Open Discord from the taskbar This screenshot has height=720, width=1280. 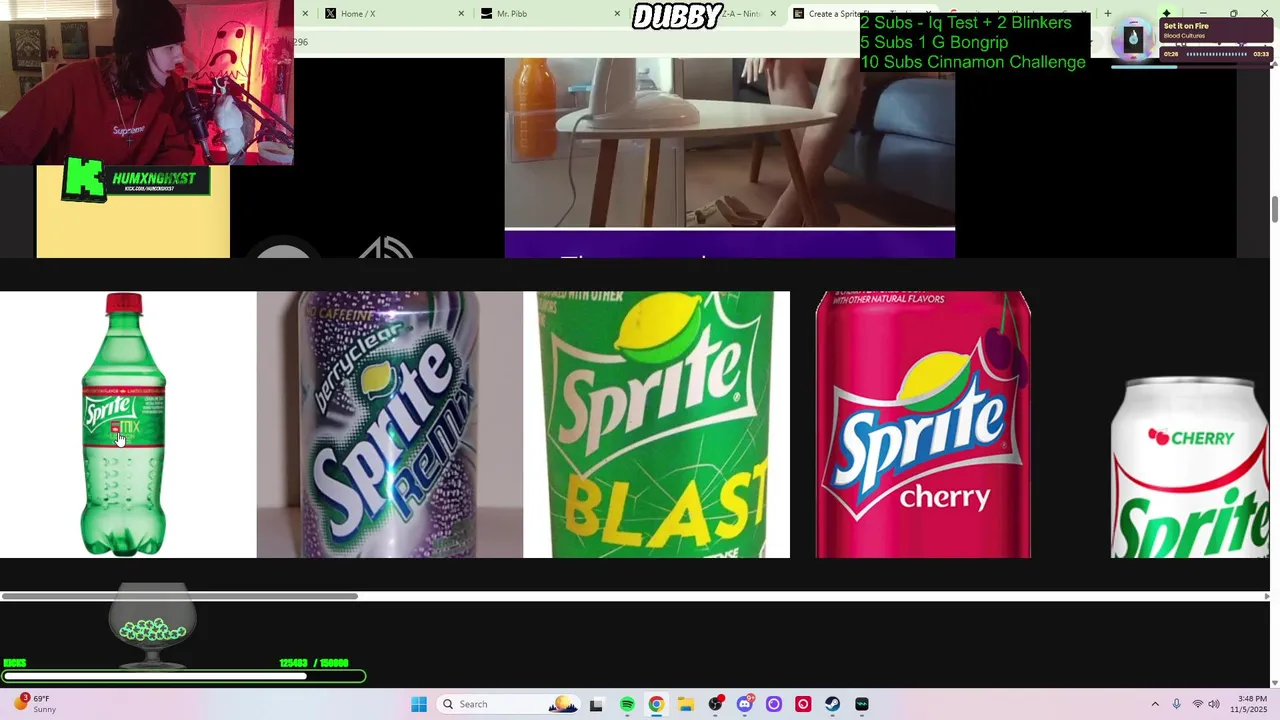pyautogui.click(x=744, y=704)
